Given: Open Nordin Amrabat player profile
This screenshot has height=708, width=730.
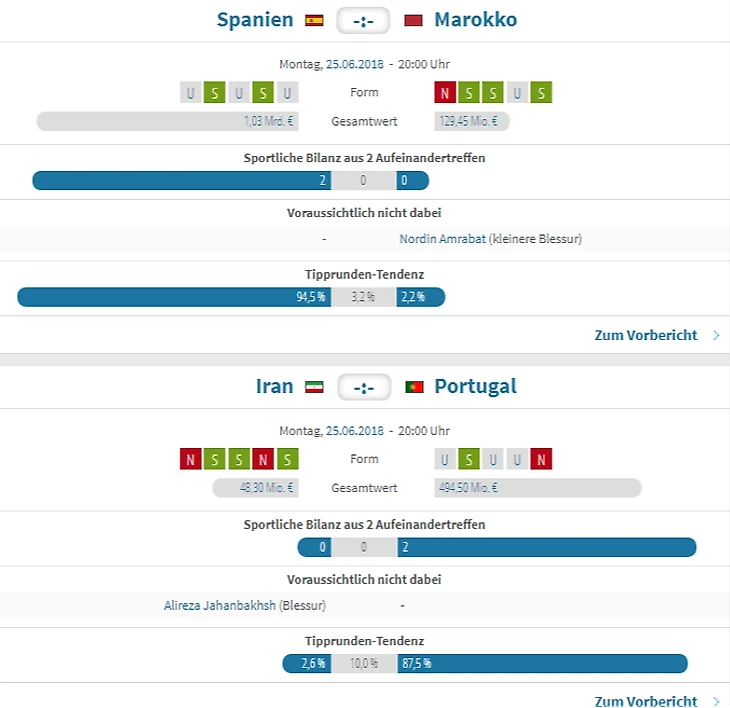Looking at the screenshot, I should pos(442,239).
